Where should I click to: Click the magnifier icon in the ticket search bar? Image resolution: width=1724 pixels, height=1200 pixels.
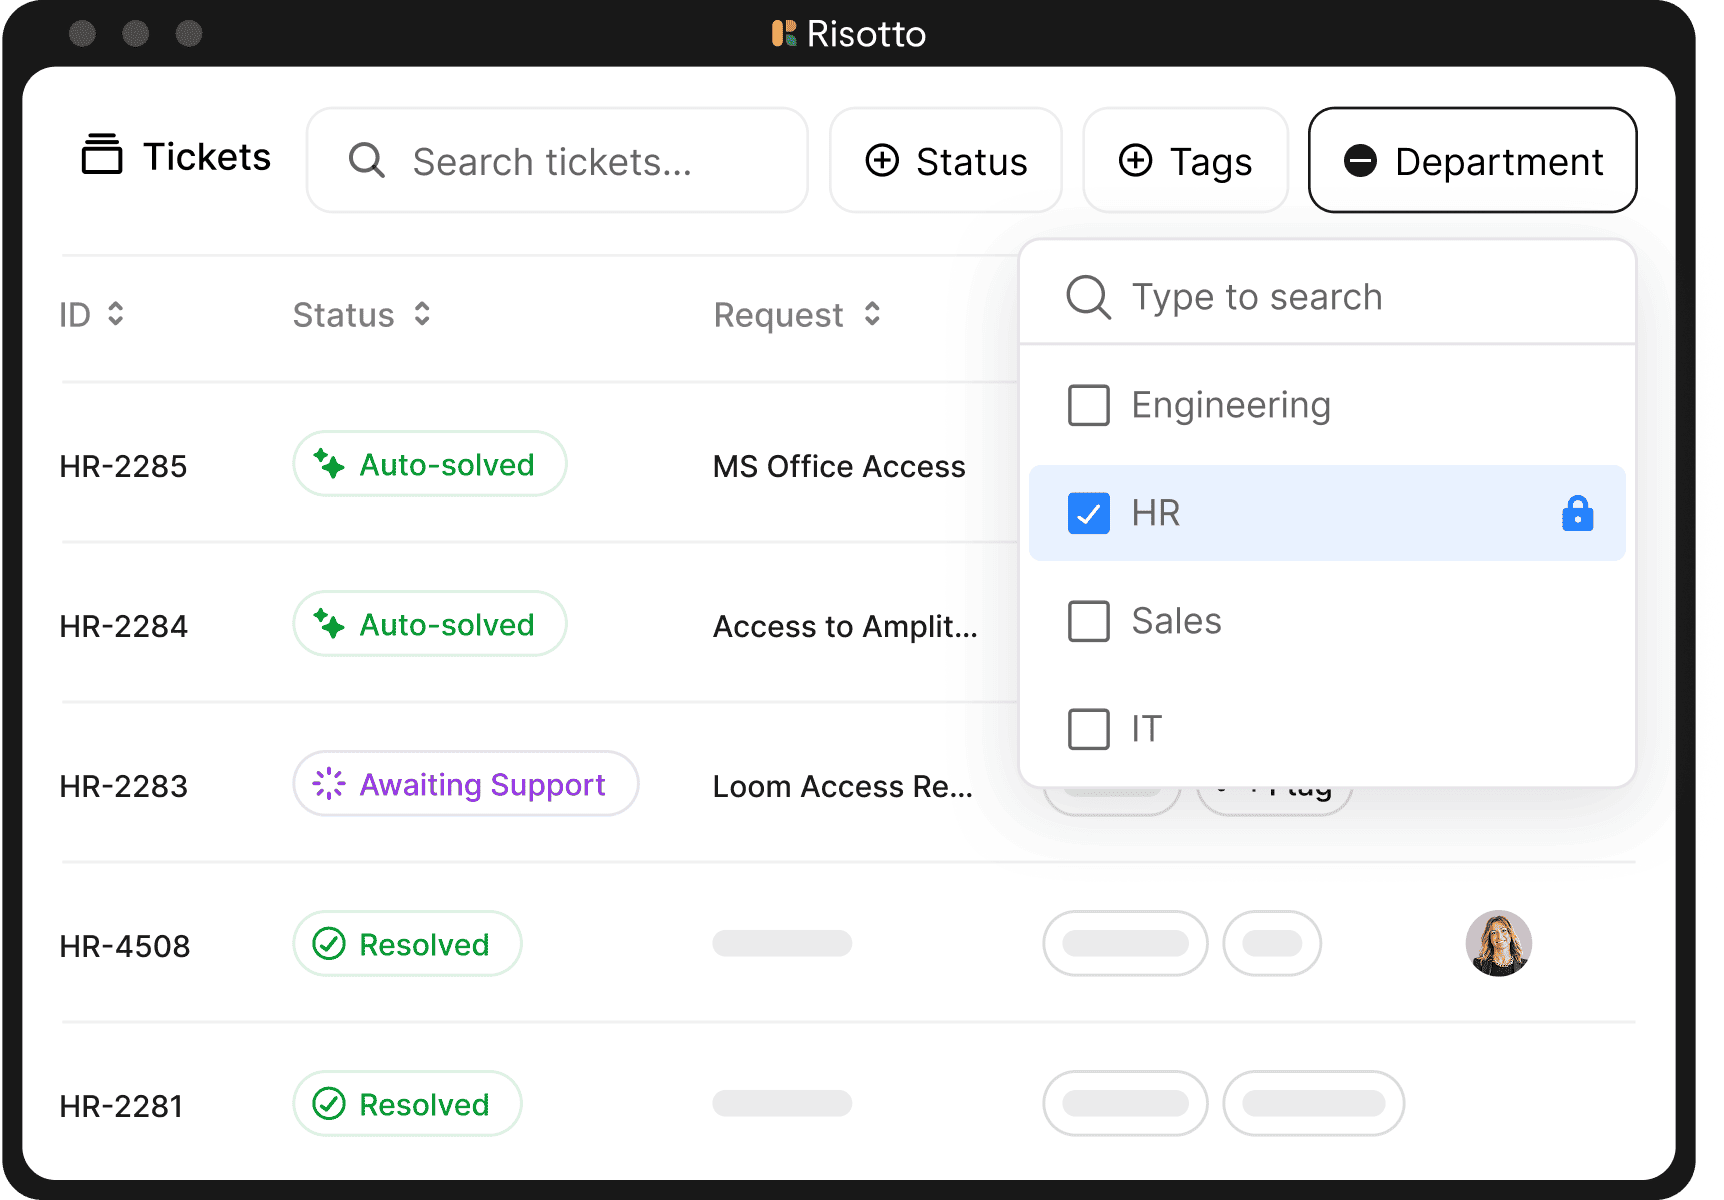coord(366,160)
